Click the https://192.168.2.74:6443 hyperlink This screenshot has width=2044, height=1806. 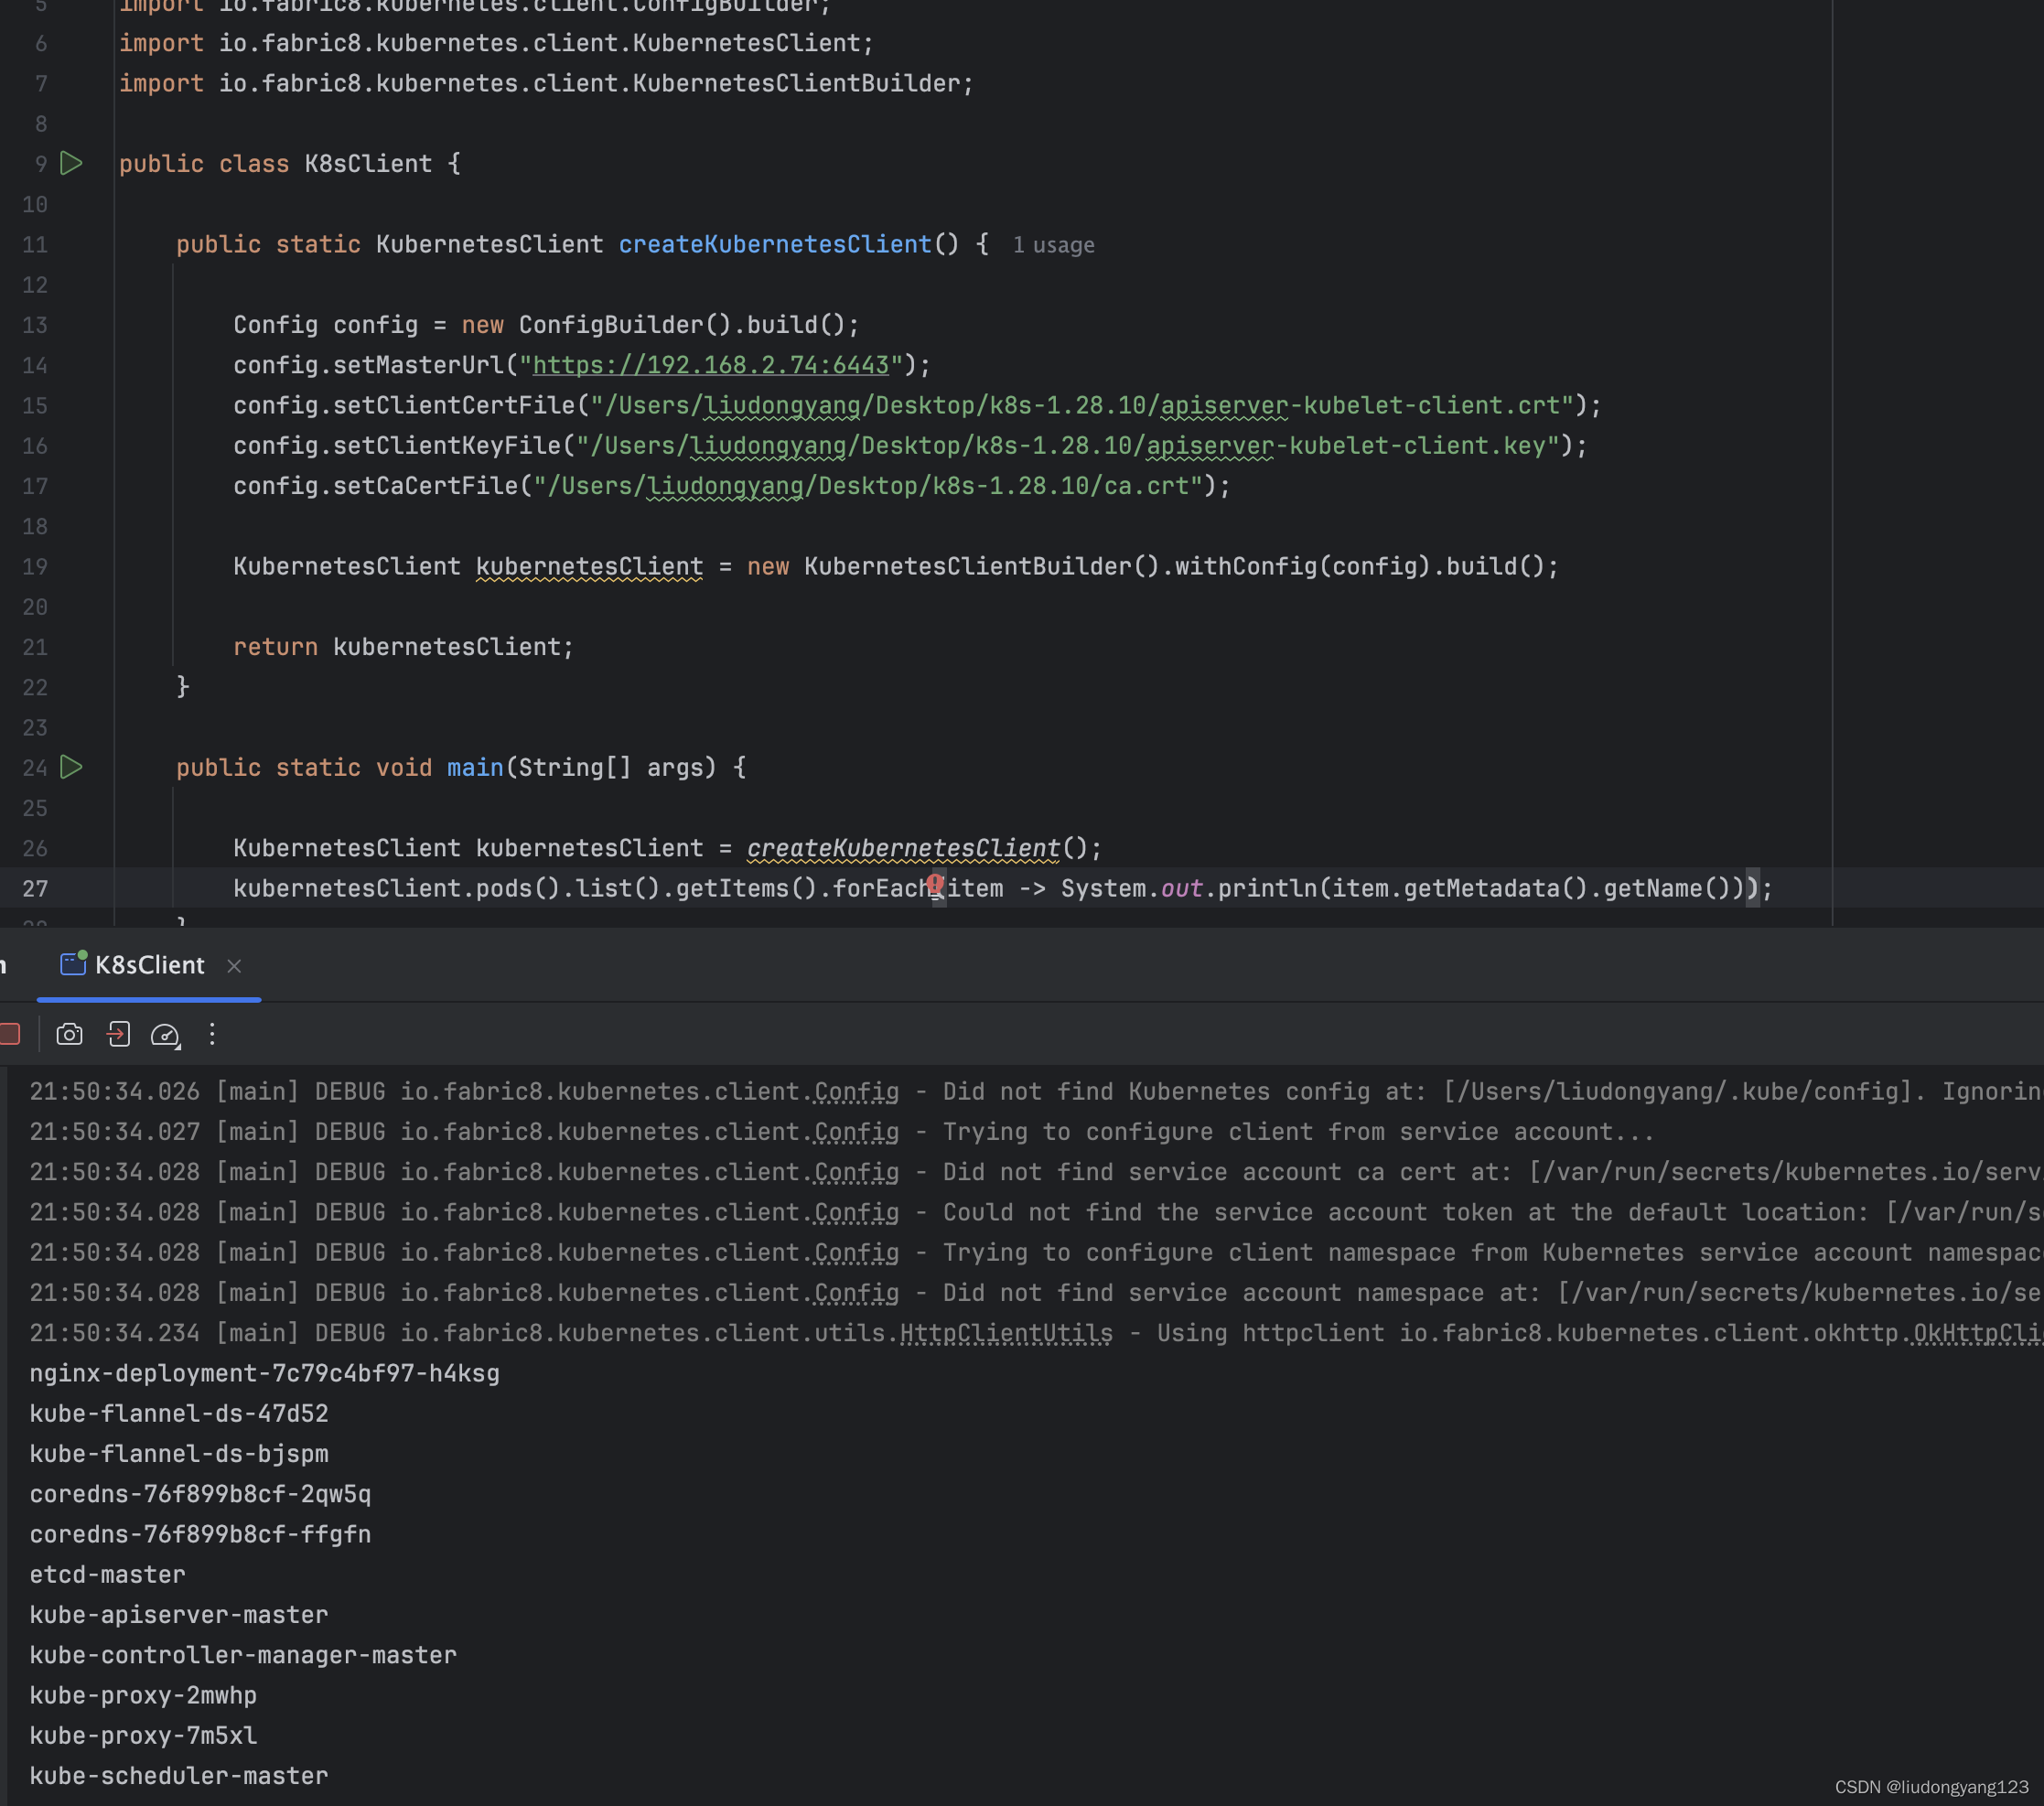click(710, 365)
